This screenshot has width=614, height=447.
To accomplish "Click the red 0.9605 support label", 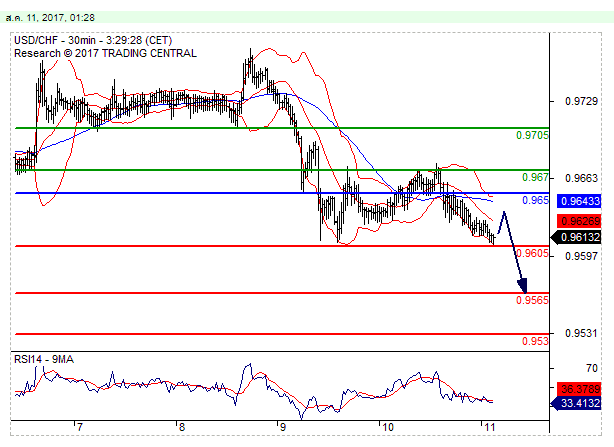I will pyautogui.click(x=532, y=253).
